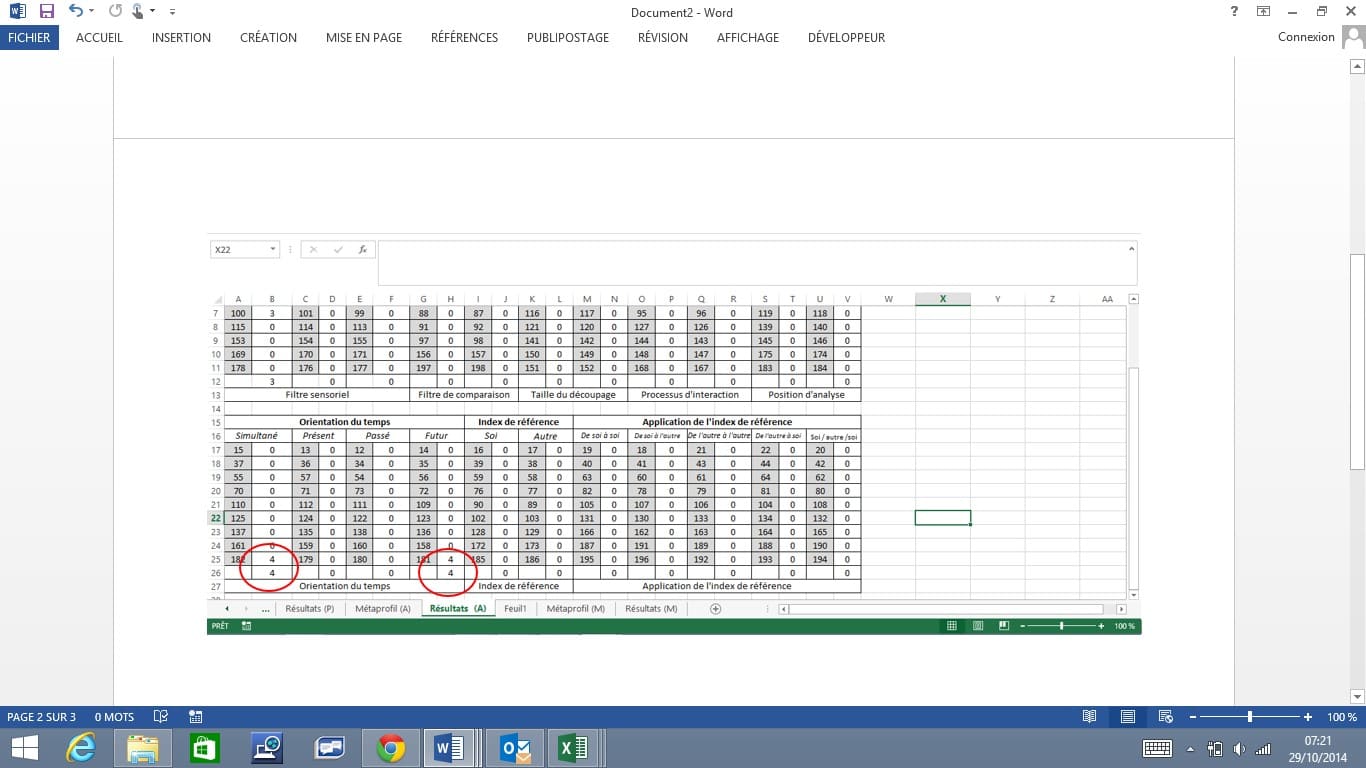Screen dimensions: 1366x768
Task: Open Excel from the Windows taskbar
Action: 573,748
